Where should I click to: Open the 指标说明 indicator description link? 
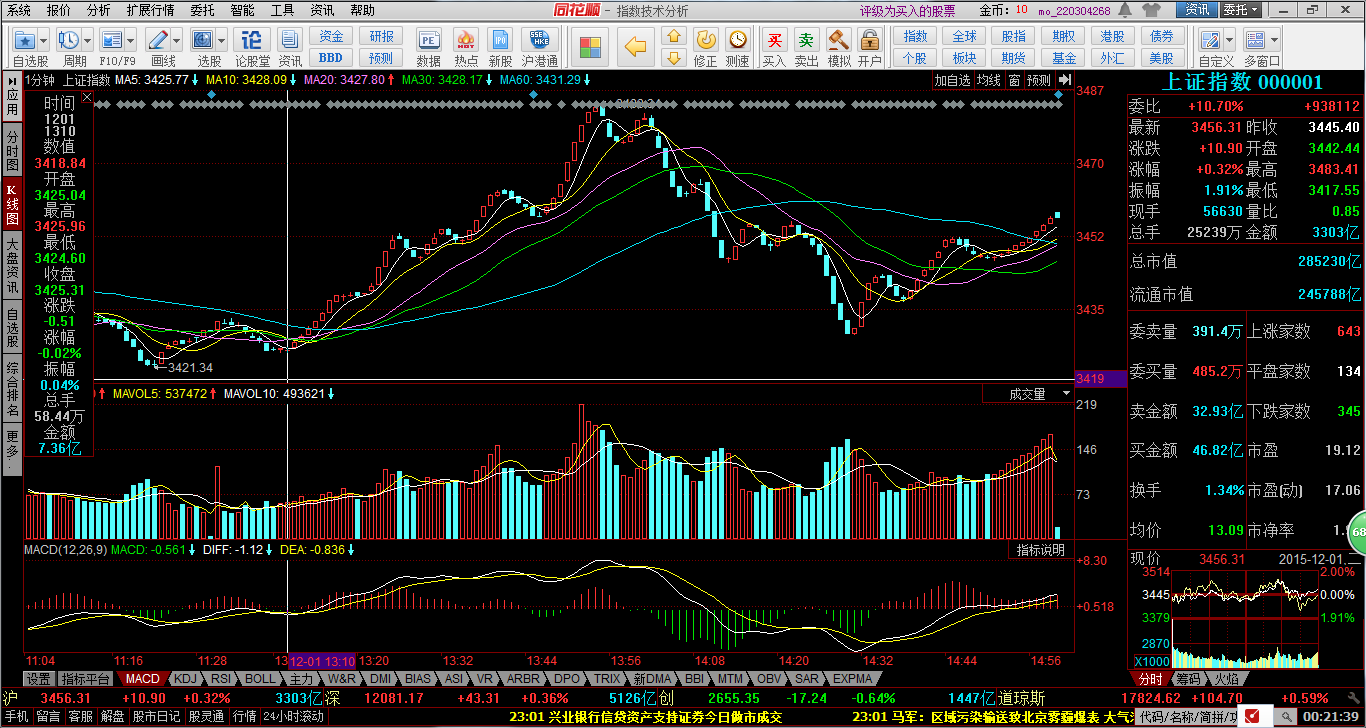(x=1040, y=550)
